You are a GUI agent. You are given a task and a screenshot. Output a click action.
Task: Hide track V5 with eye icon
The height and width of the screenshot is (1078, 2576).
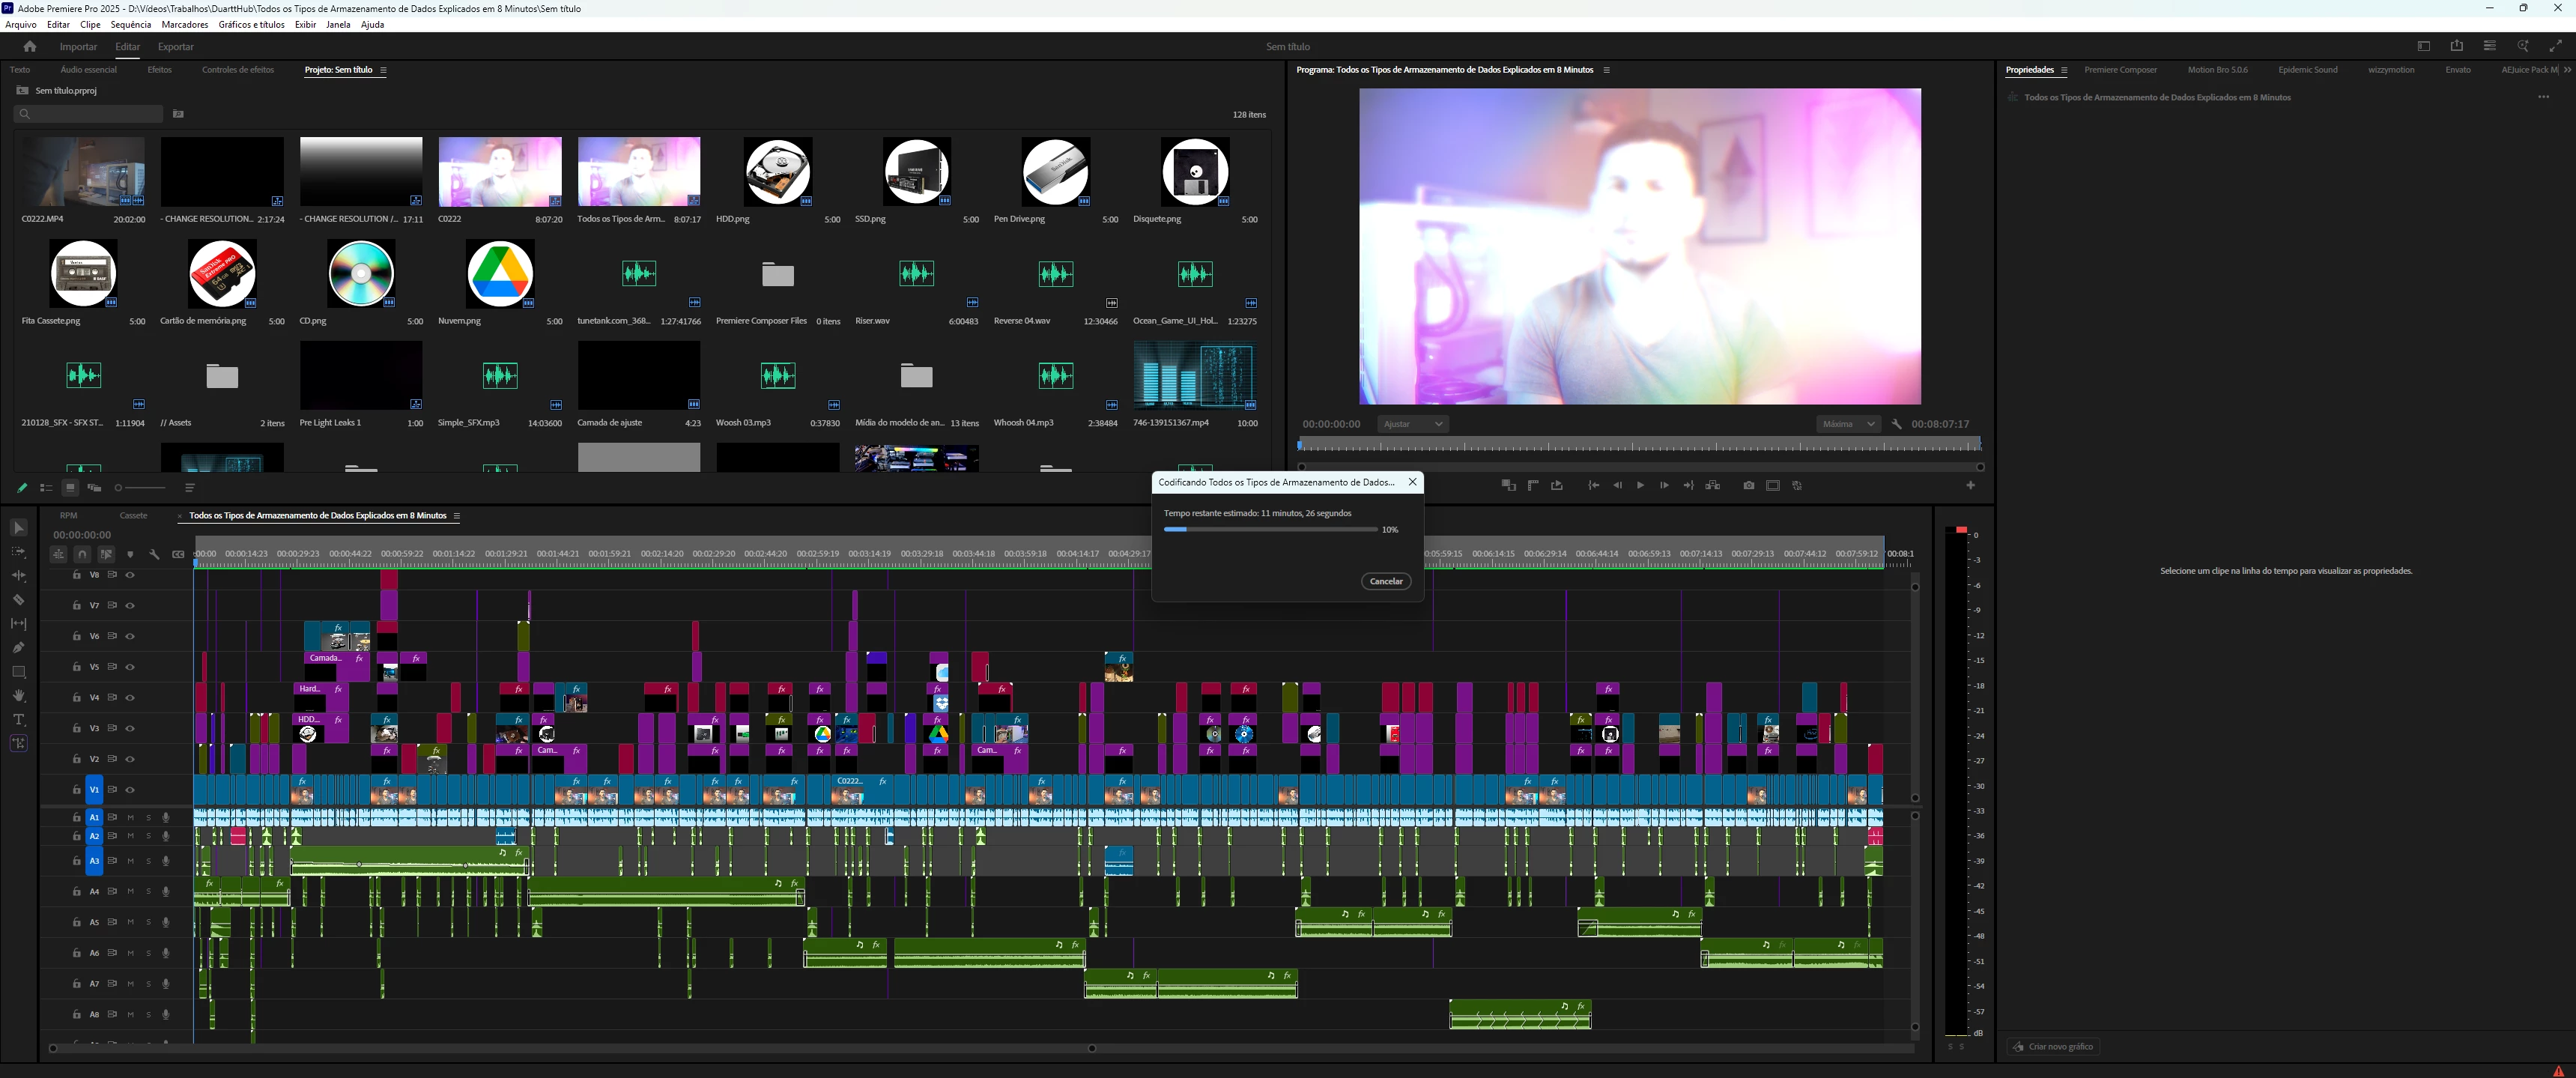pyautogui.click(x=130, y=667)
